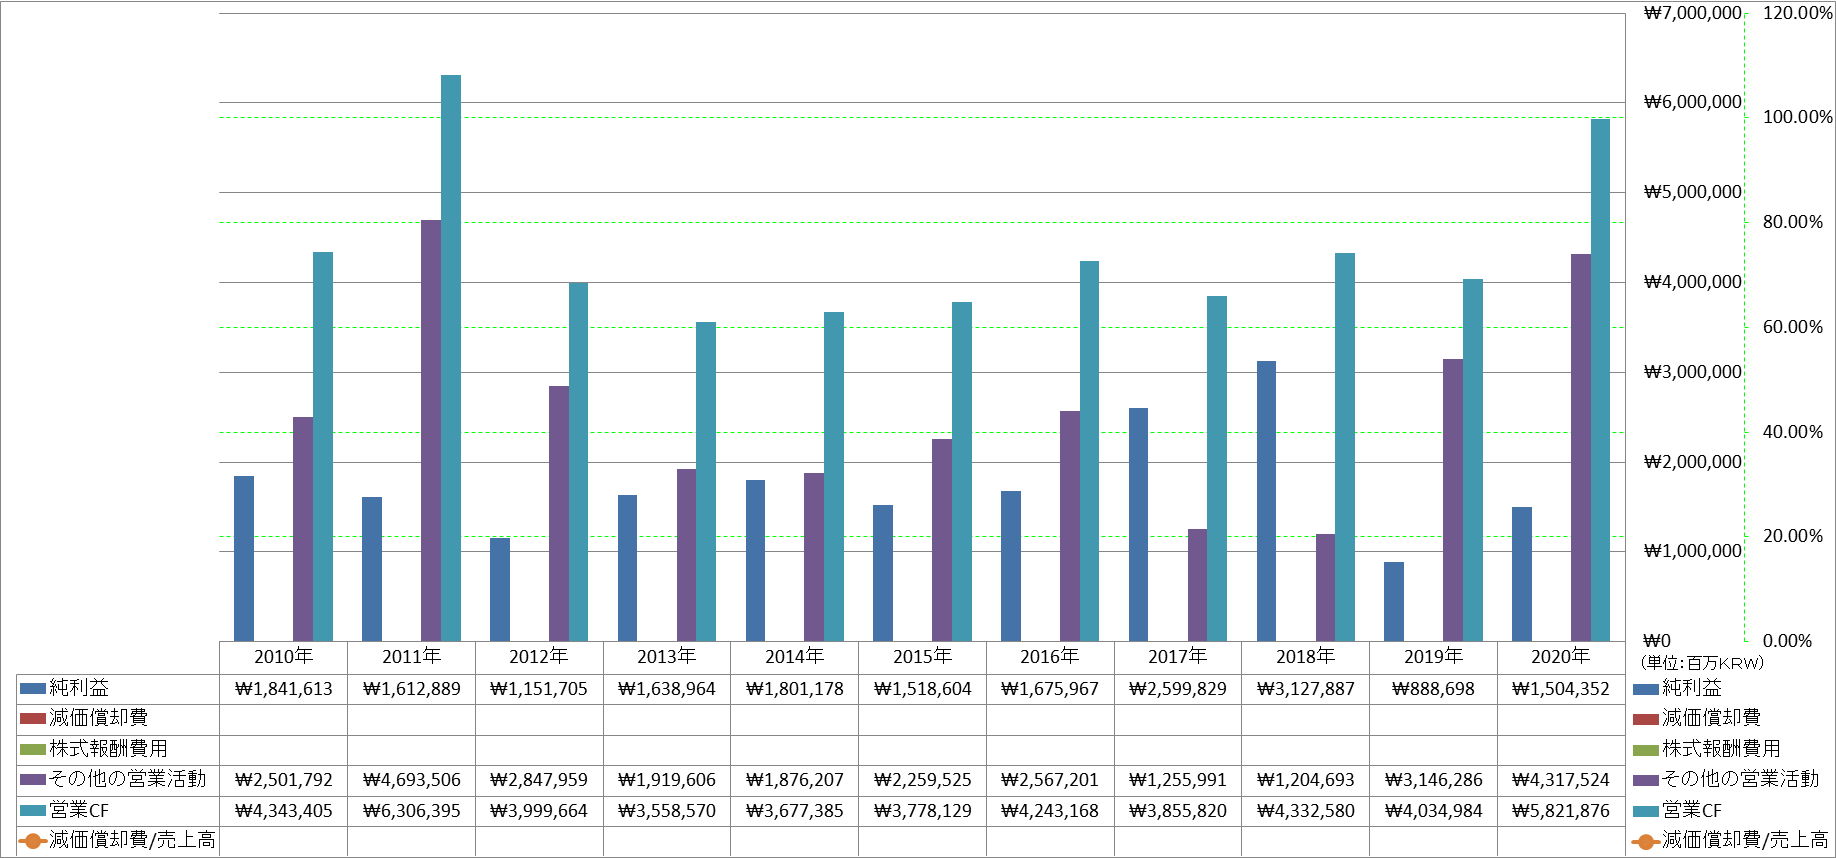
Task: Select cell value ₩4,317,524
Action: (x=1560, y=780)
